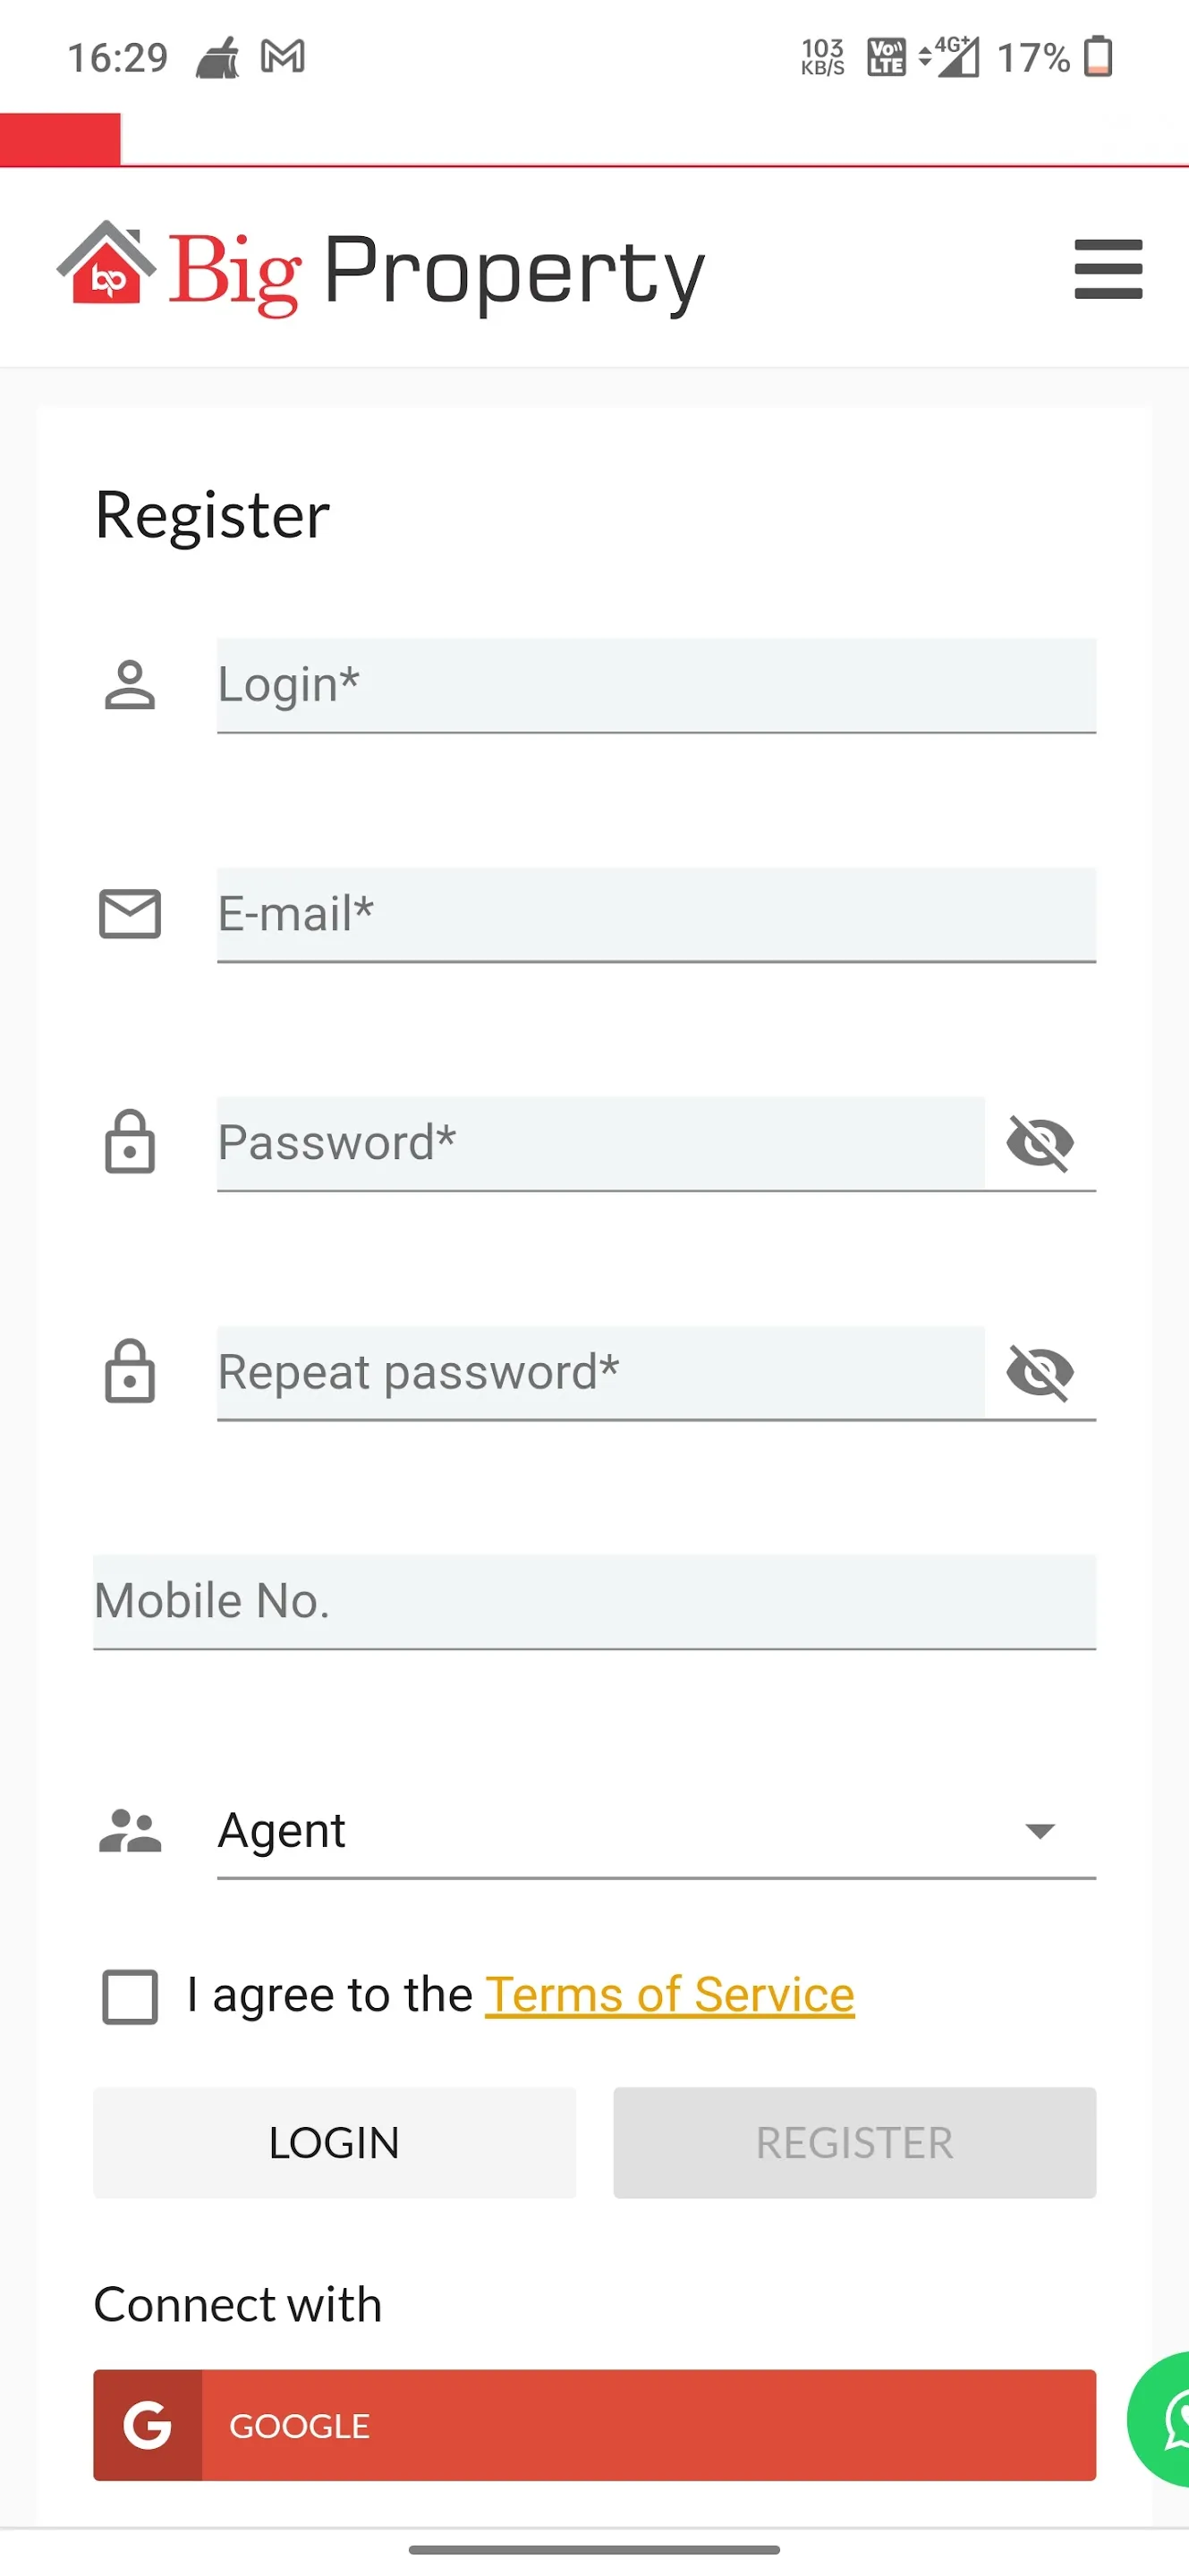Focus the Login username input field
The image size is (1189, 2576).
pos(656,686)
